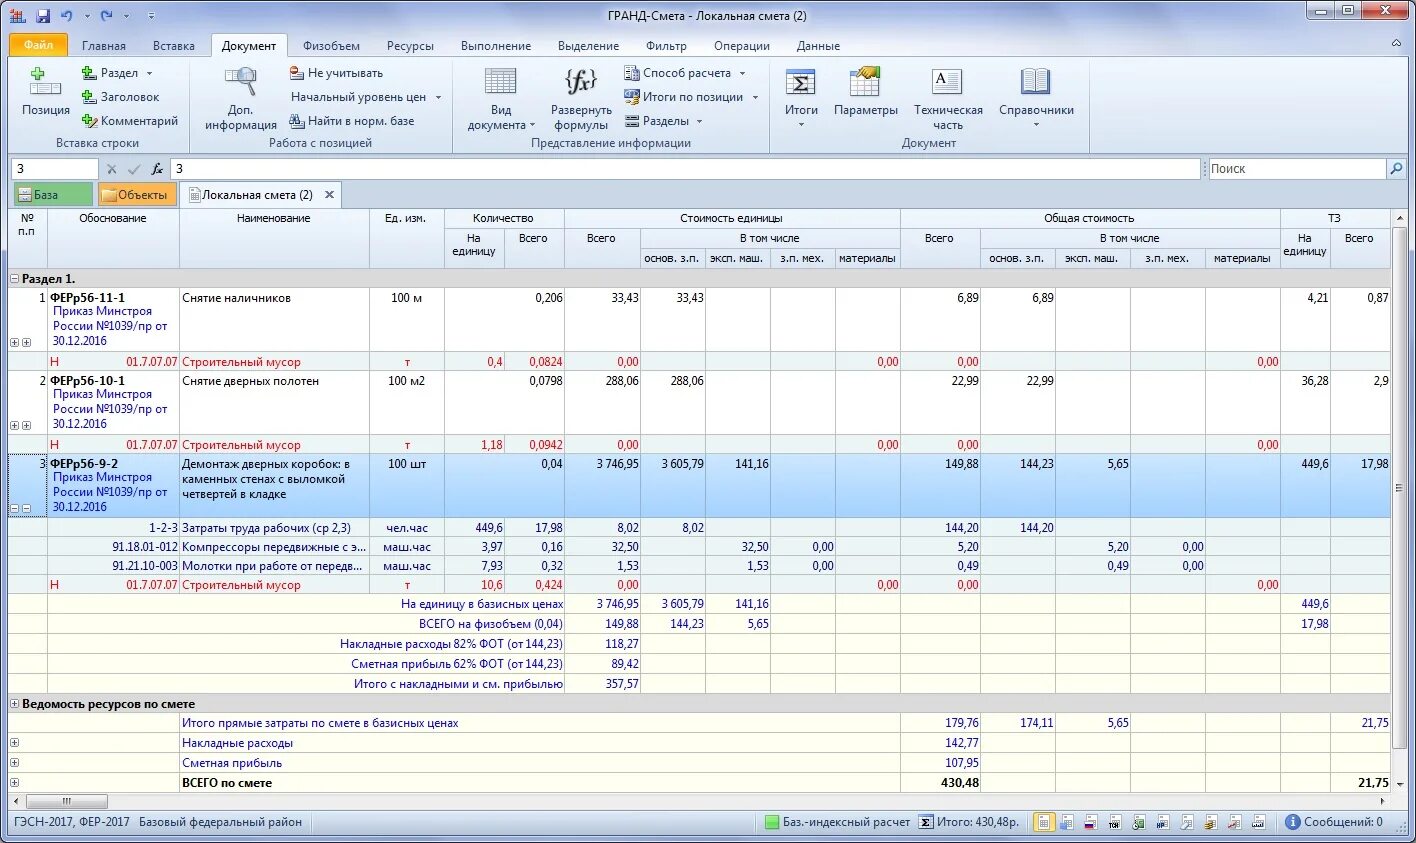Run search with the magnifier icon
The width and height of the screenshot is (1416, 843).
tap(1396, 169)
